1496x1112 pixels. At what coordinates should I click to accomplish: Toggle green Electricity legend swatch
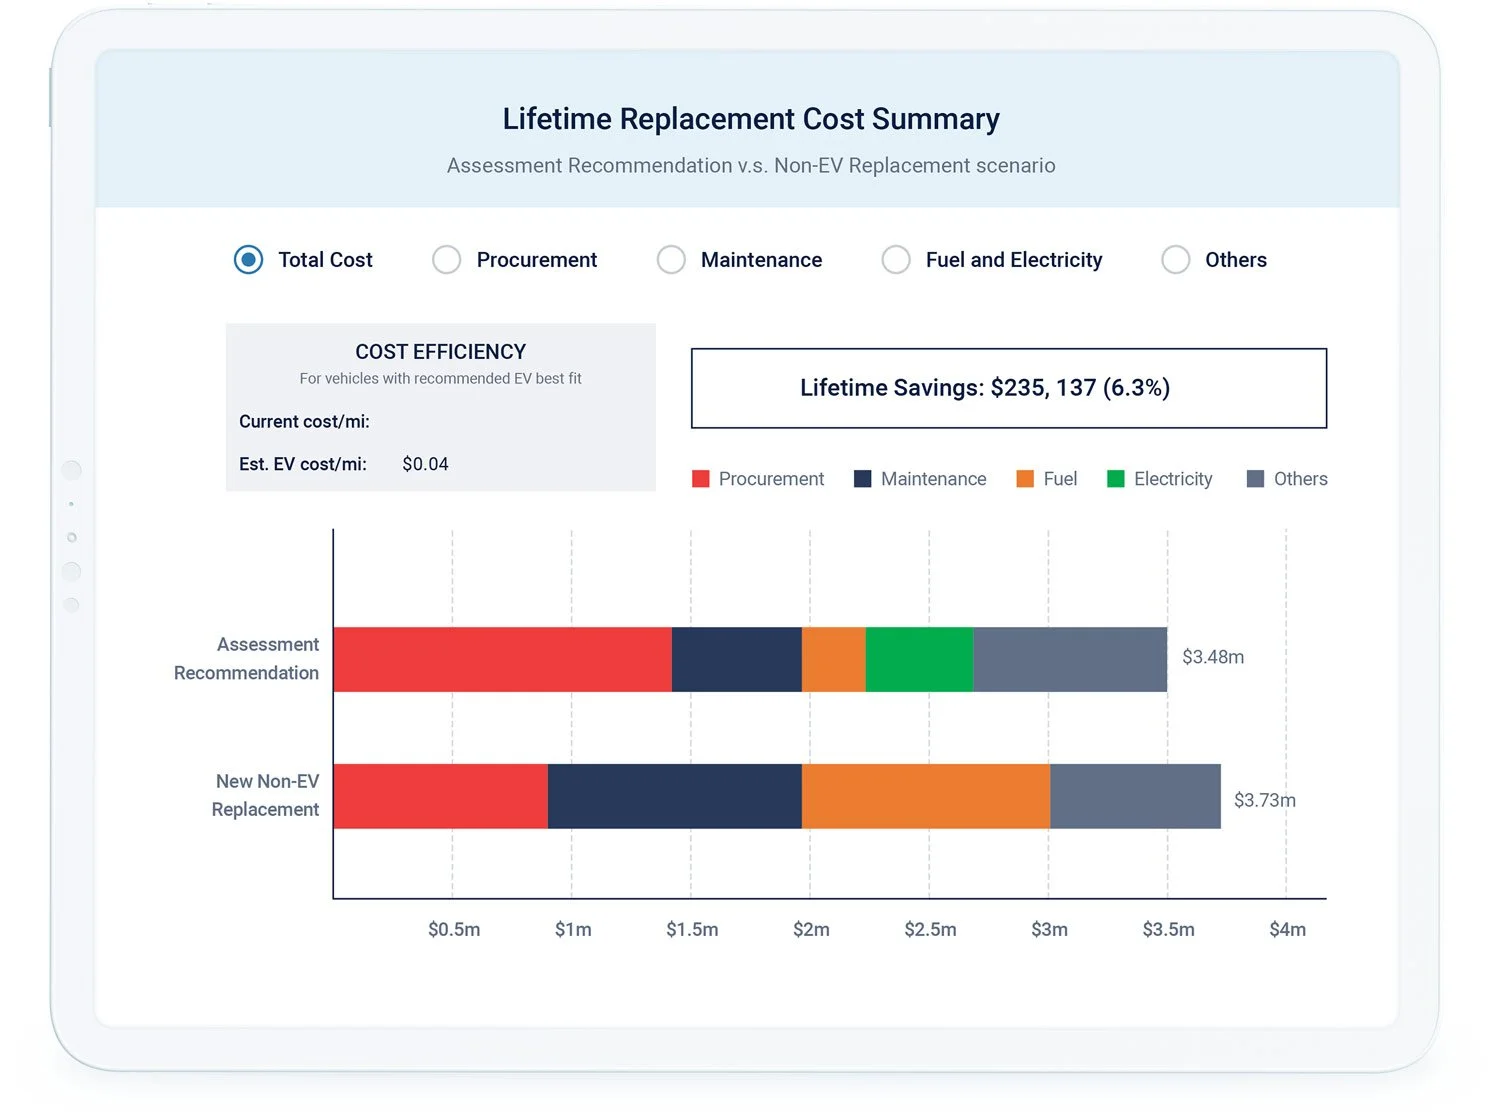[x=1116, y=479]
